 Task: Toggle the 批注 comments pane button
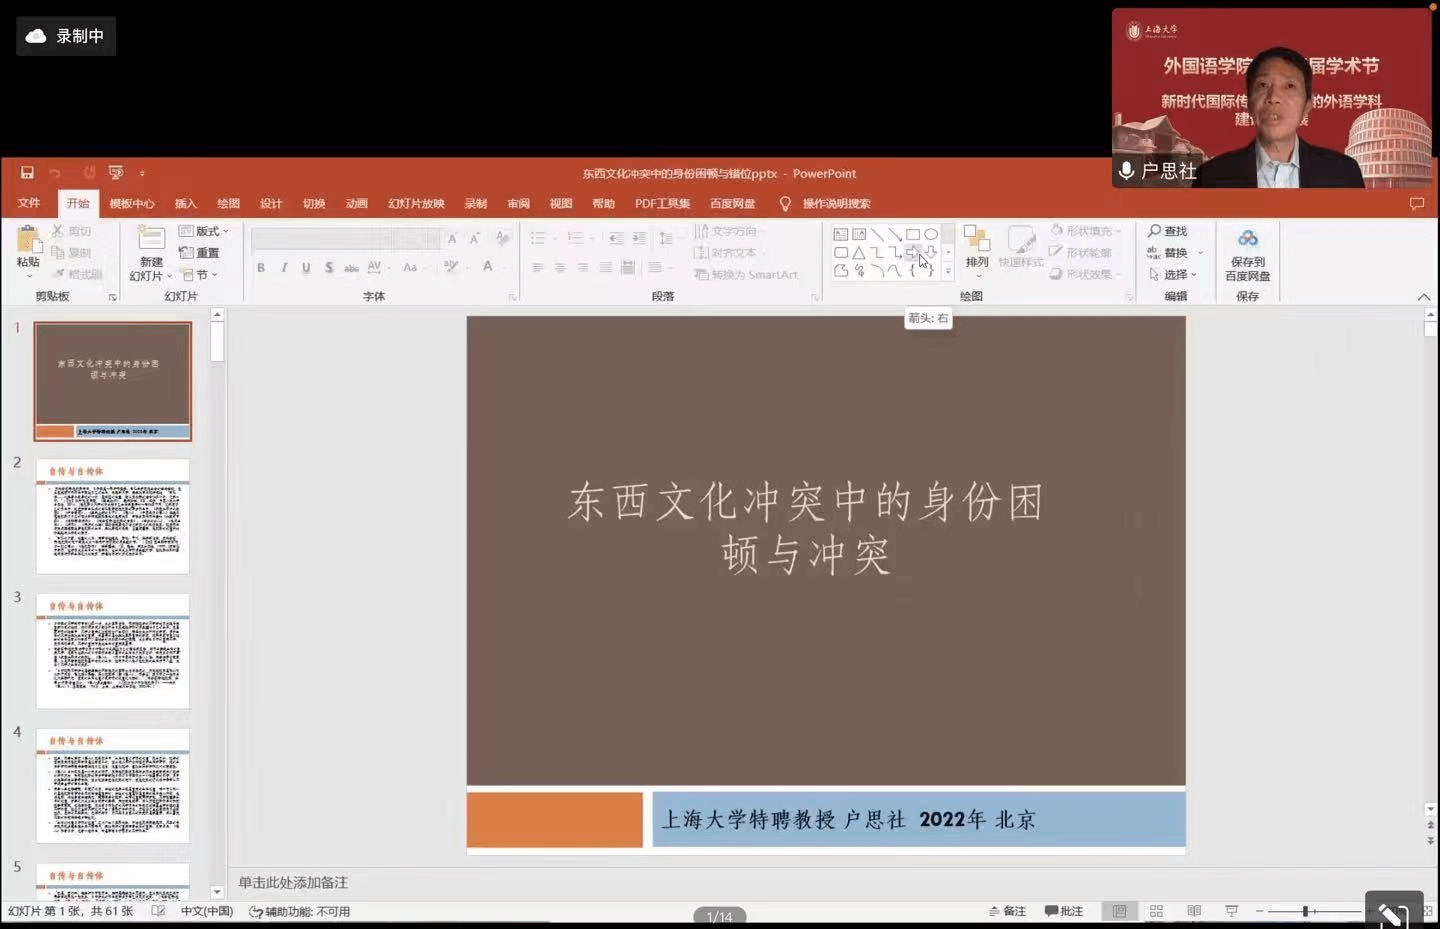click(1064, 911)
